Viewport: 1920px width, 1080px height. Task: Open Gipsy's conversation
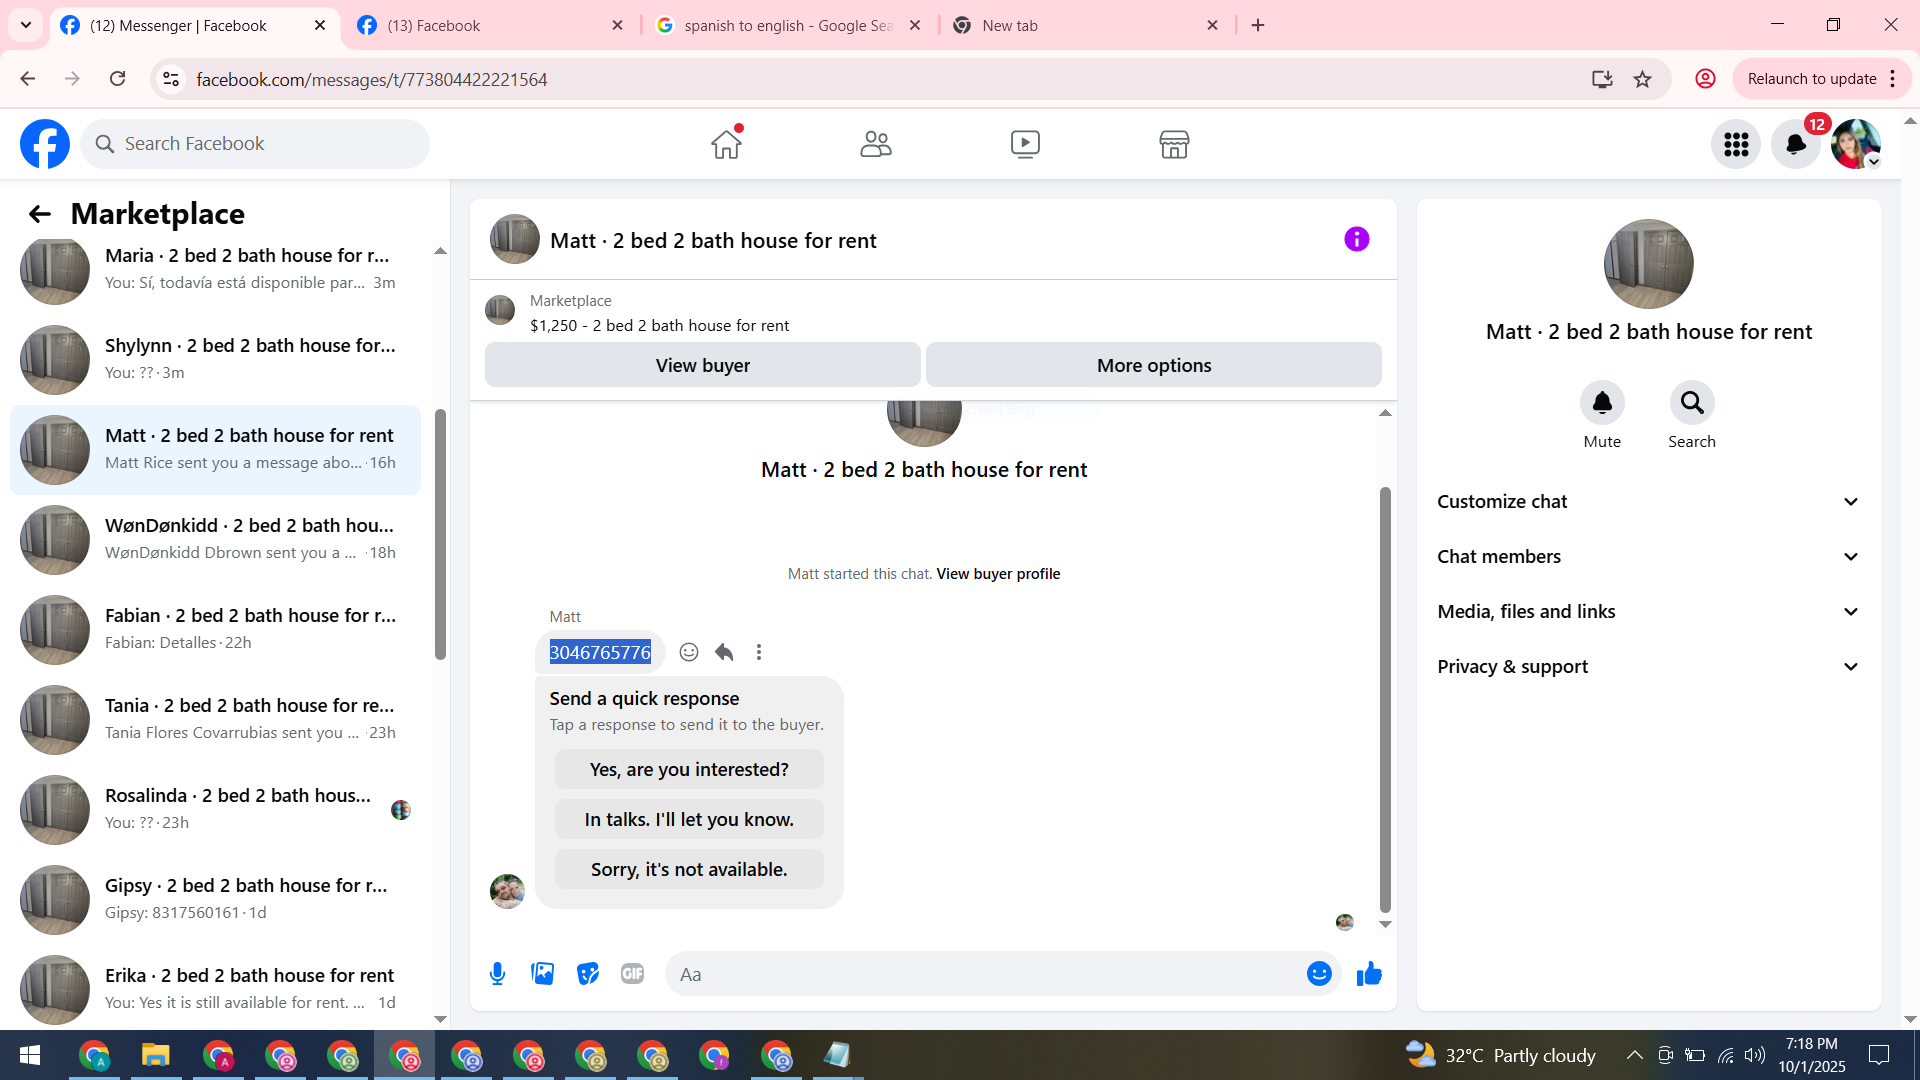click(215, 900)
